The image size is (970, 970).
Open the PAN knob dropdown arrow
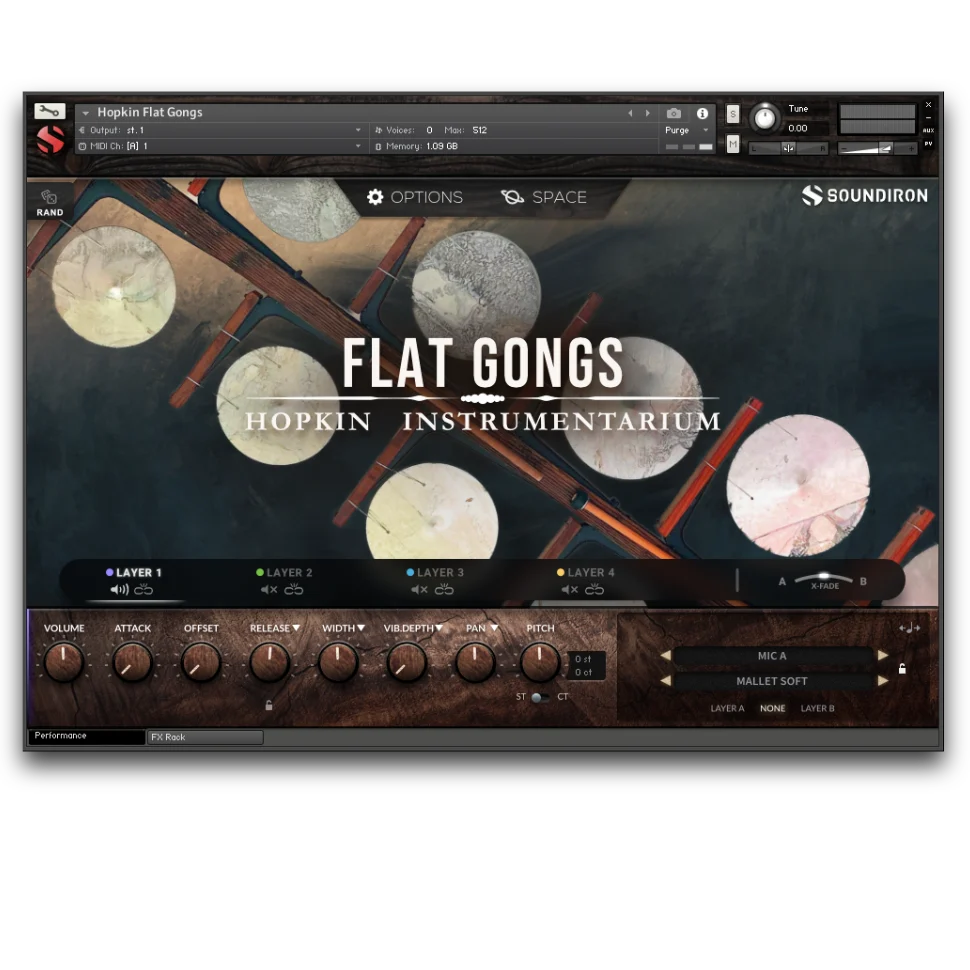[494, 628]
